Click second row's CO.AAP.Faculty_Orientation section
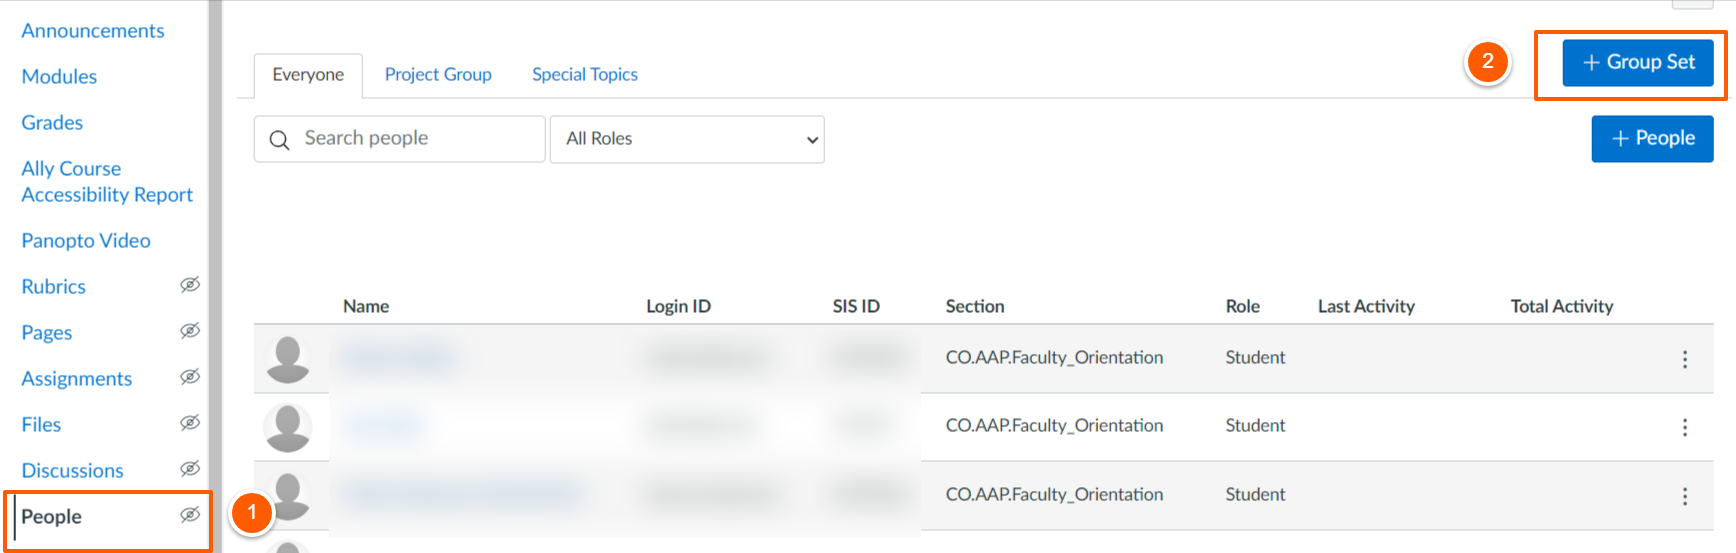 [1054, 426]
